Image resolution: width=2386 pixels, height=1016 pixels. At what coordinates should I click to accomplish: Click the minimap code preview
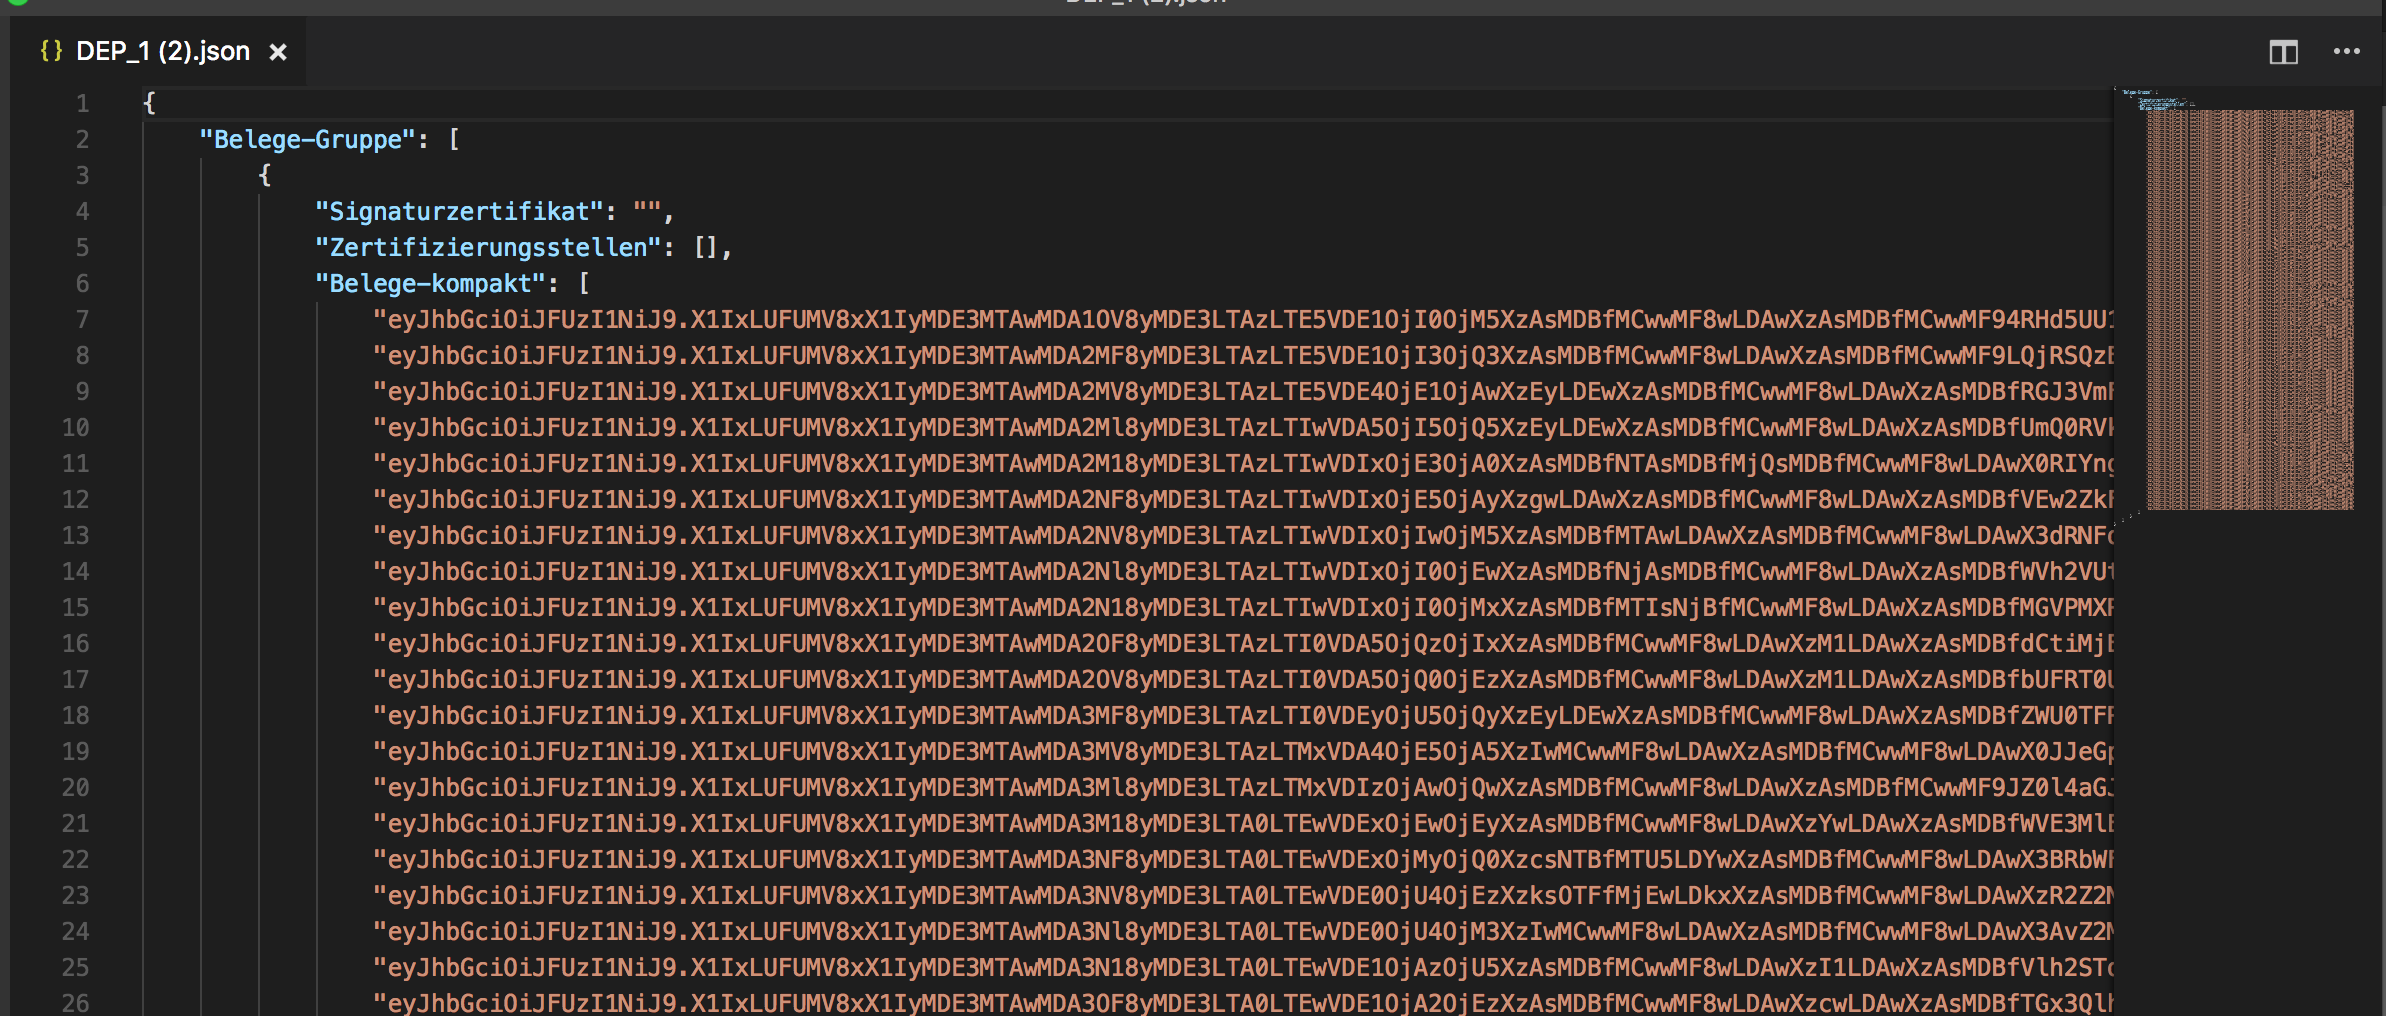[2249, 308]
